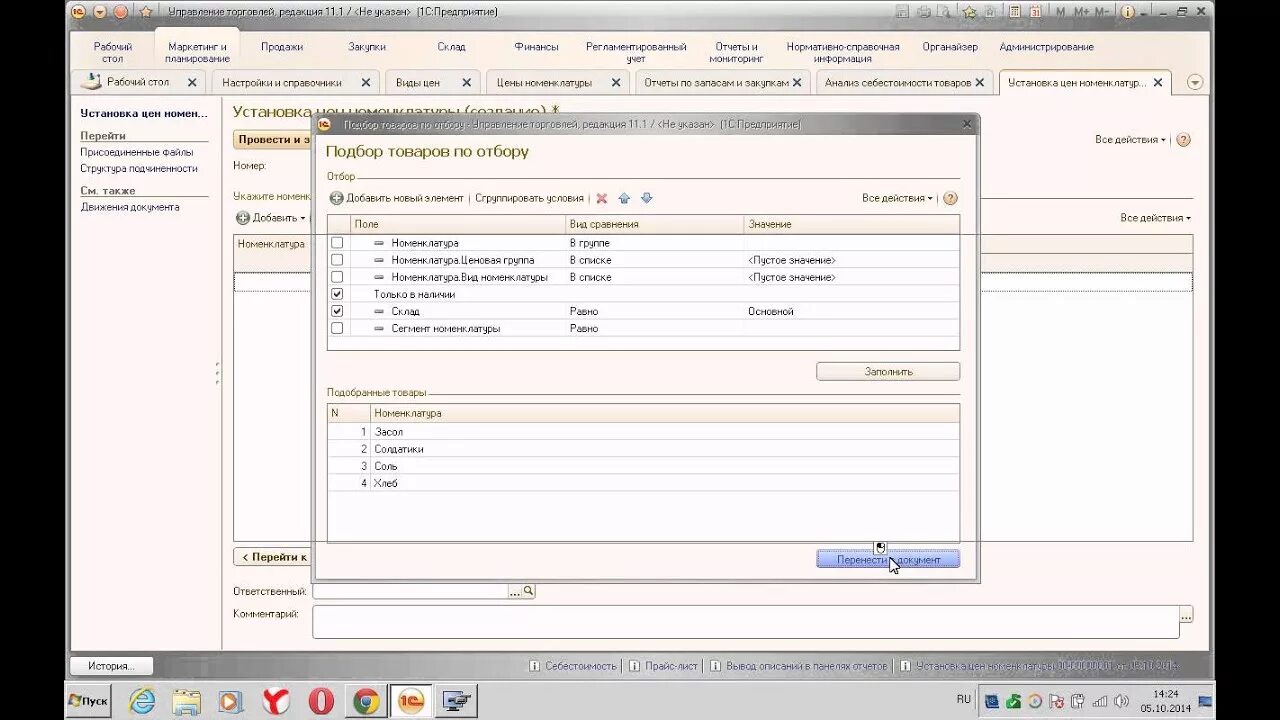Open the Администрирование section
The image size is (1280, 720).
pos(1046,47)
